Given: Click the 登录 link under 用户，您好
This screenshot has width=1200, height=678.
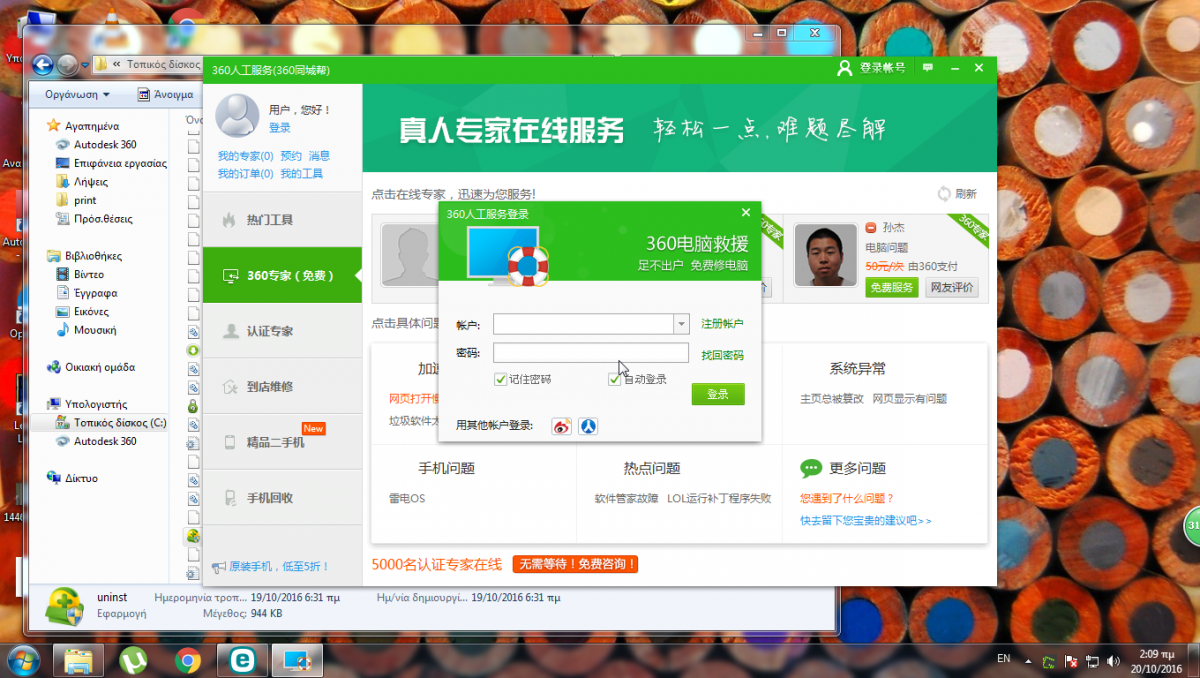Looking at the screenshot, I should (x=279, y=128).
